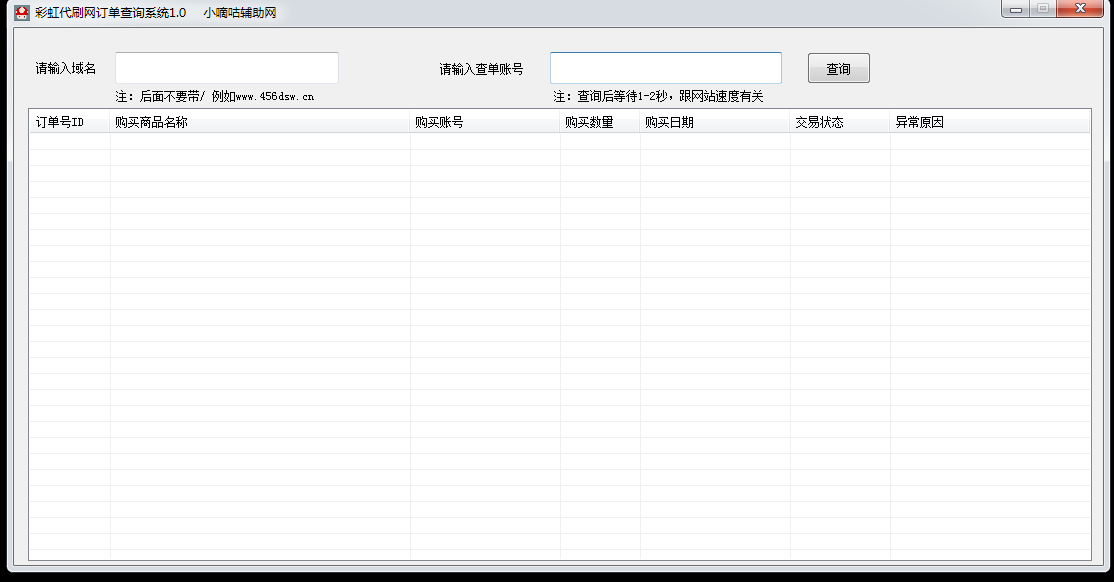This screenshot has width=1114, height=582.
Task: Click 小嘀咕辅助网 text in title bar
Action: (239, 13)
